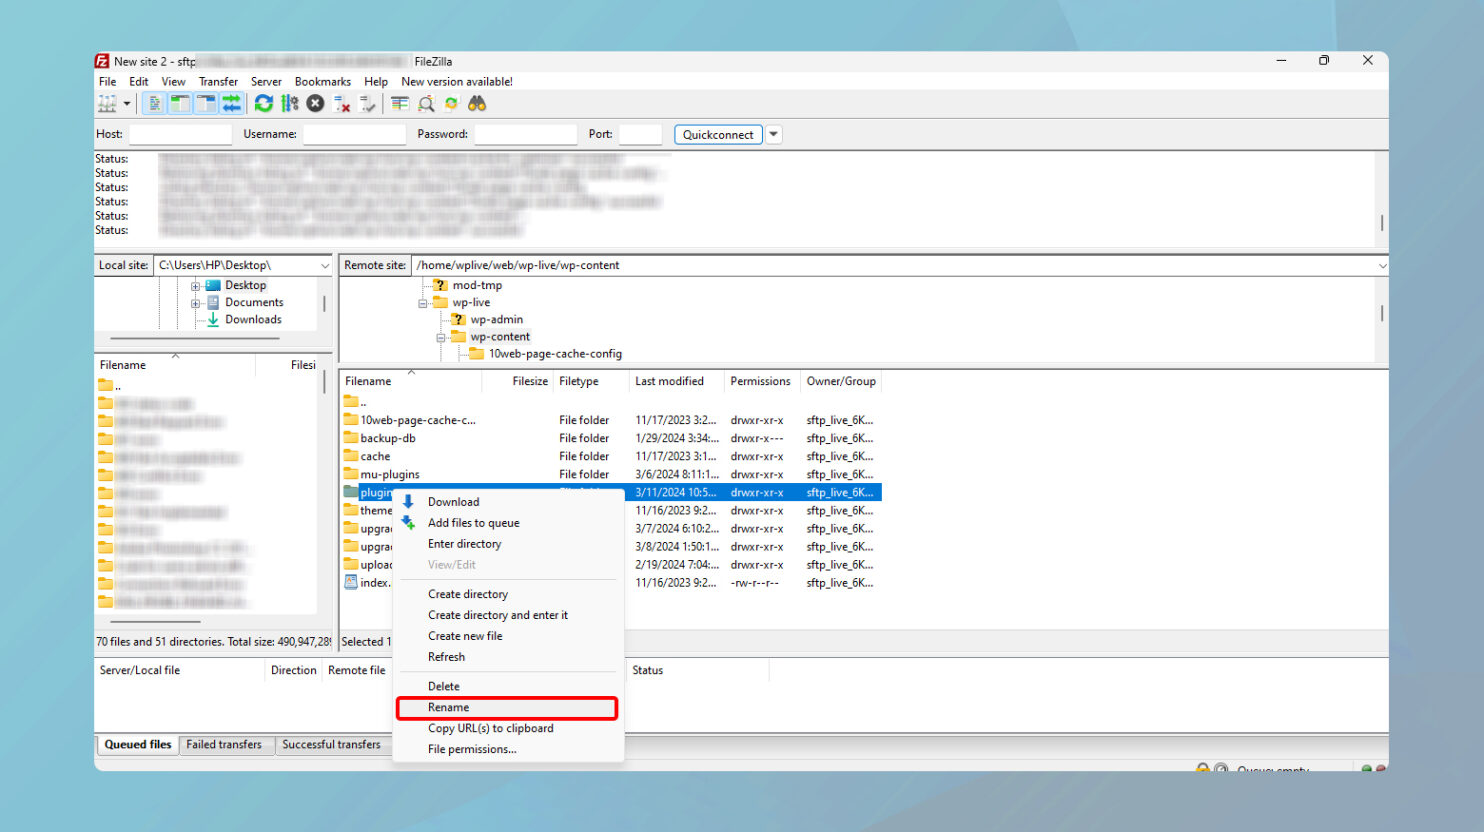Click inside the Host input field

(180, 133)
